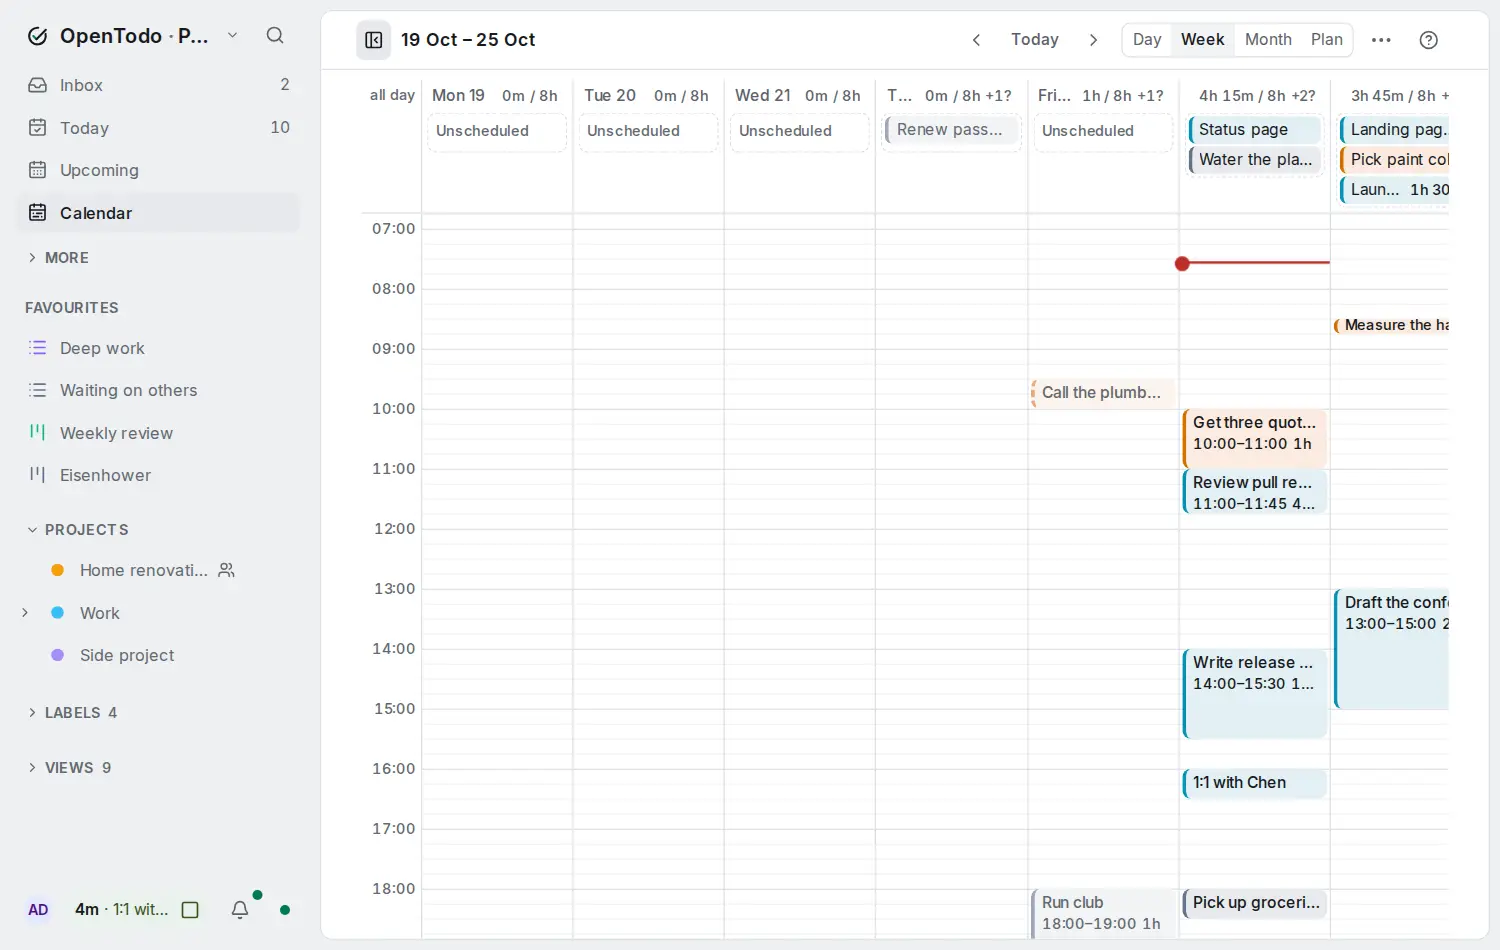
Task: Click the Deep work list icon
Action: [38, 348]
